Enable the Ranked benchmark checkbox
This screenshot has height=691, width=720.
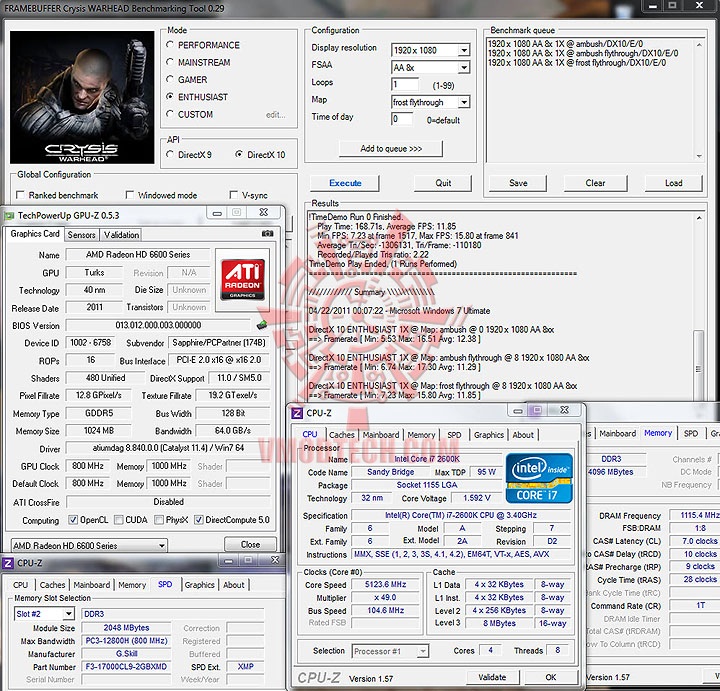(20, 195)
